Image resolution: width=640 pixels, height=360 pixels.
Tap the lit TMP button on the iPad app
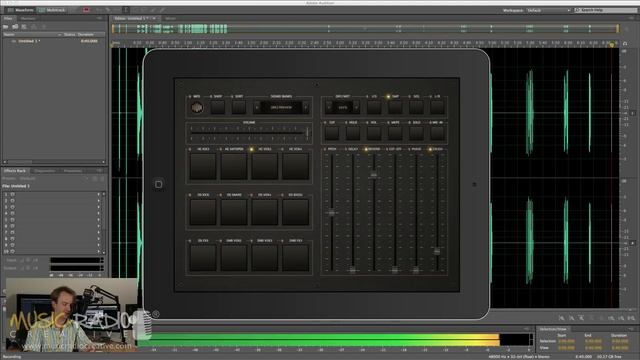[395, 108]
